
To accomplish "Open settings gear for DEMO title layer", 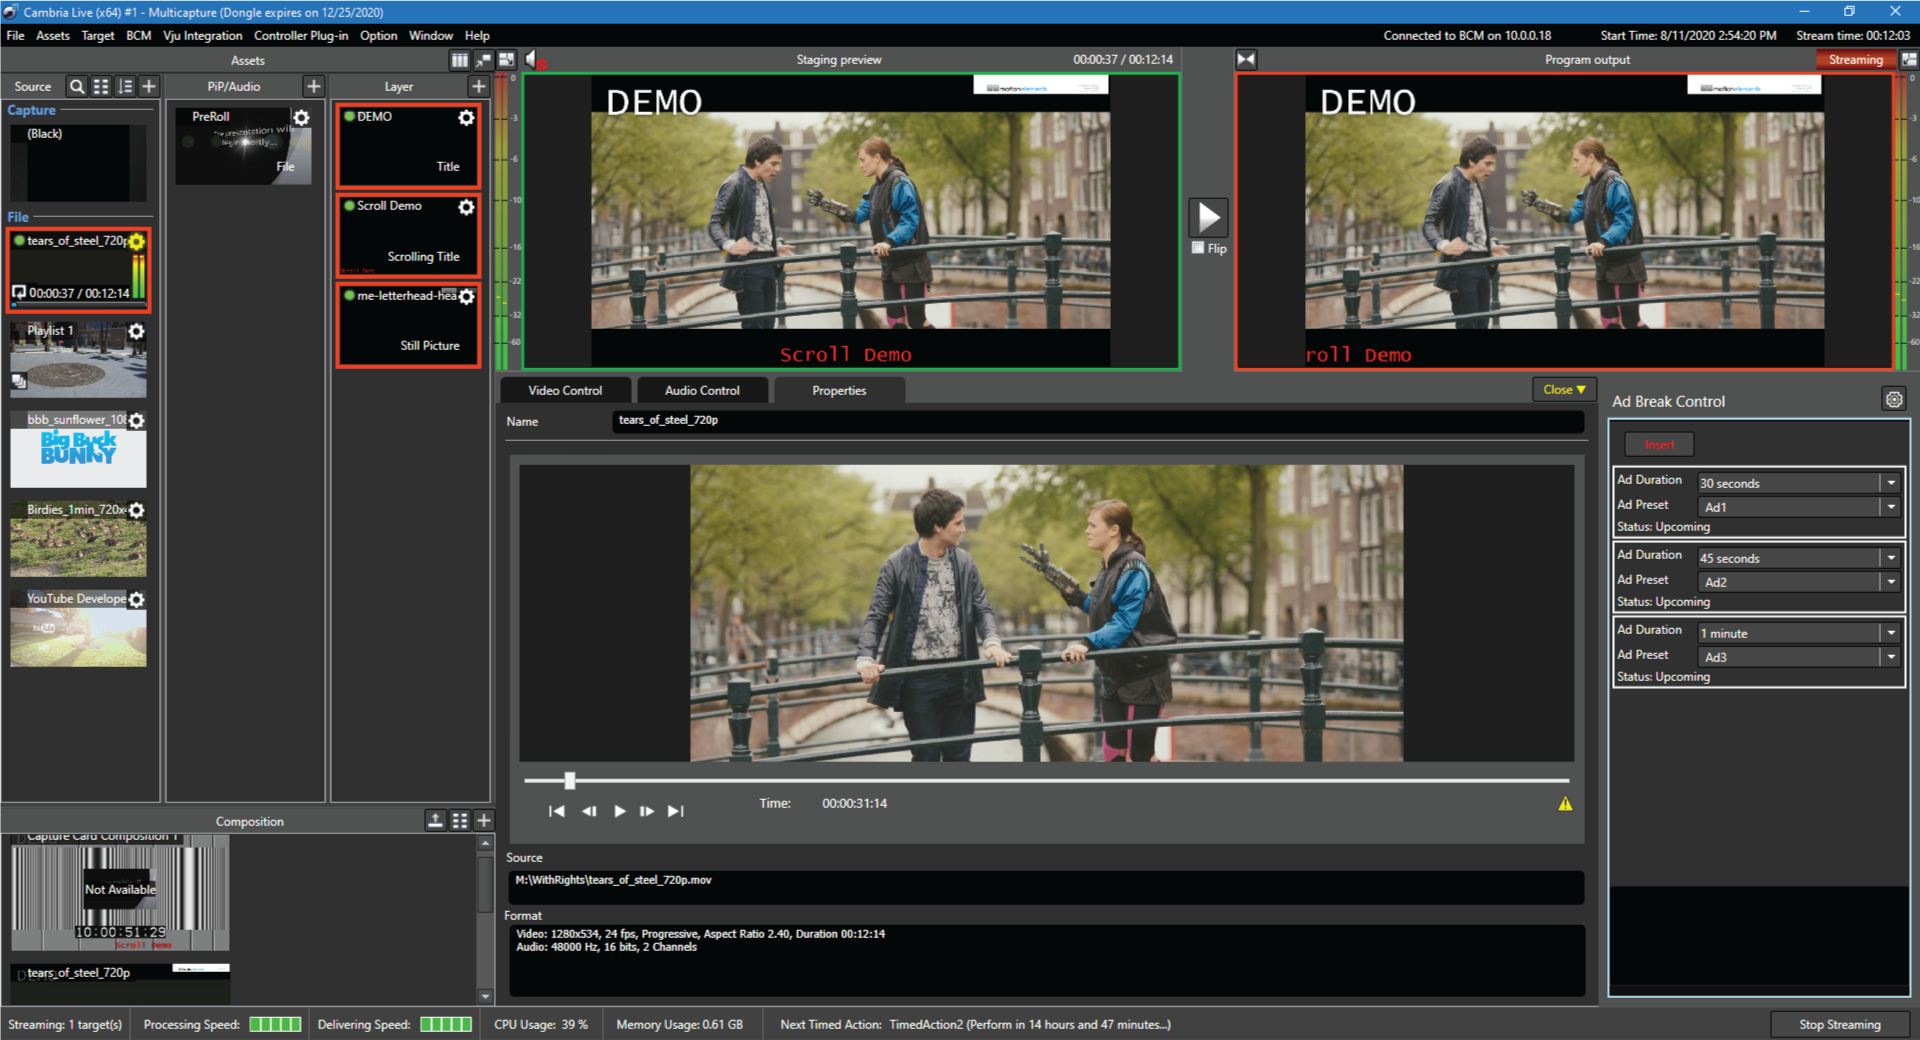I will tap(466, 118).
